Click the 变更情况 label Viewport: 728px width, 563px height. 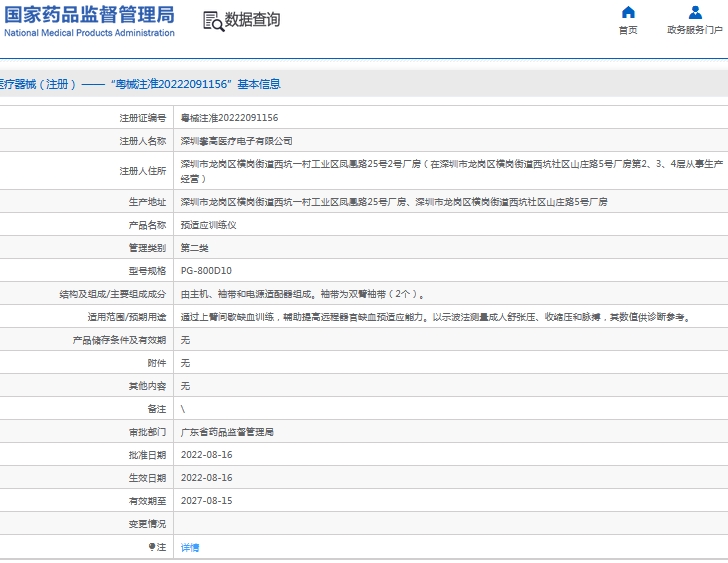147,524
